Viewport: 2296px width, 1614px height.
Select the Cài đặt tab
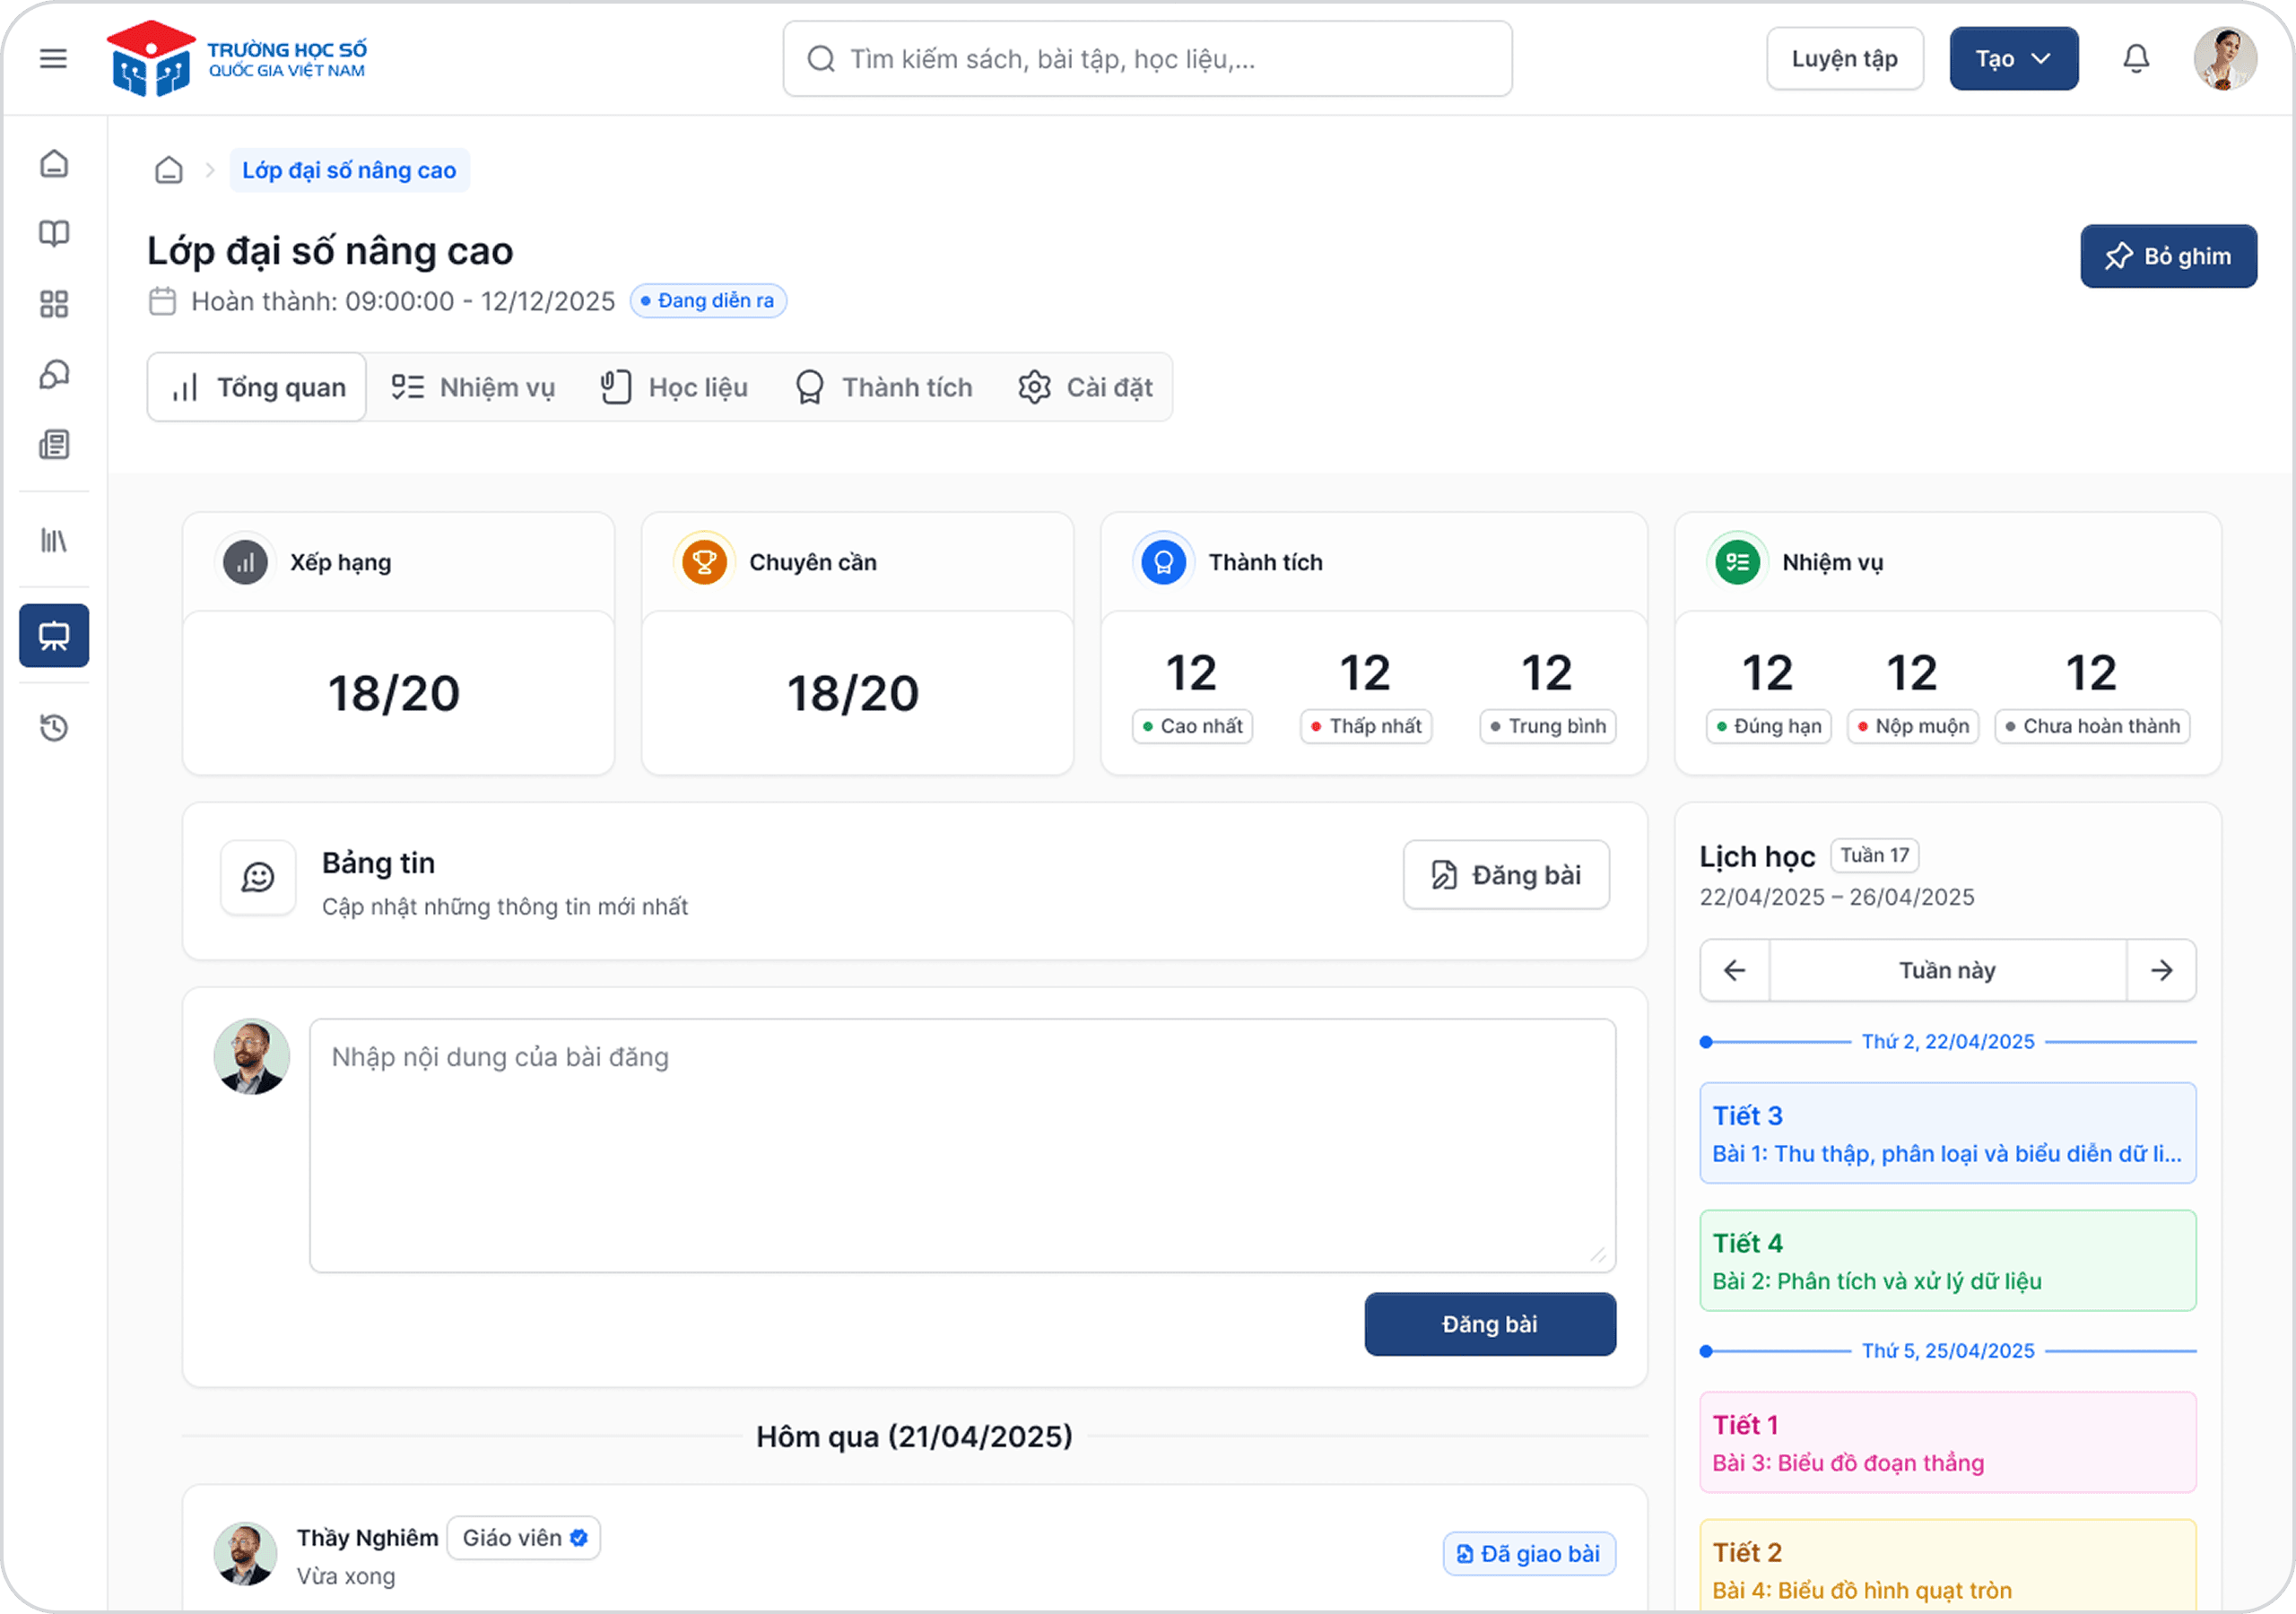1086,388
